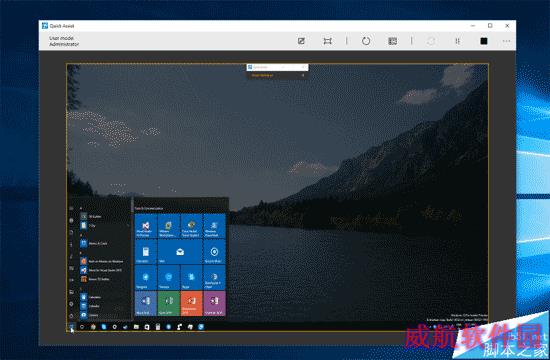Open the green tile in bottom tile row

[x=168, y=304]
